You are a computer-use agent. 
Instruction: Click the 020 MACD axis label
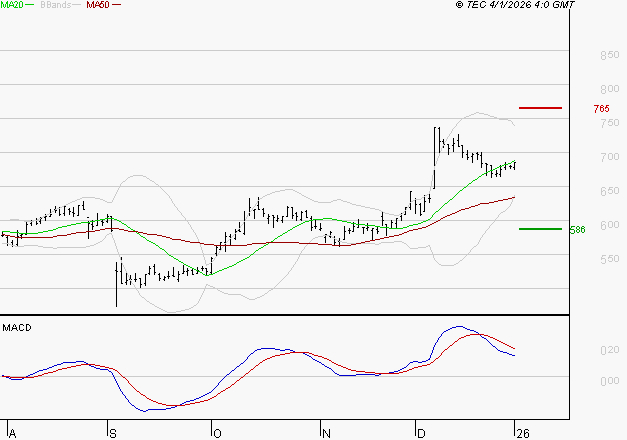coord(610,350)
